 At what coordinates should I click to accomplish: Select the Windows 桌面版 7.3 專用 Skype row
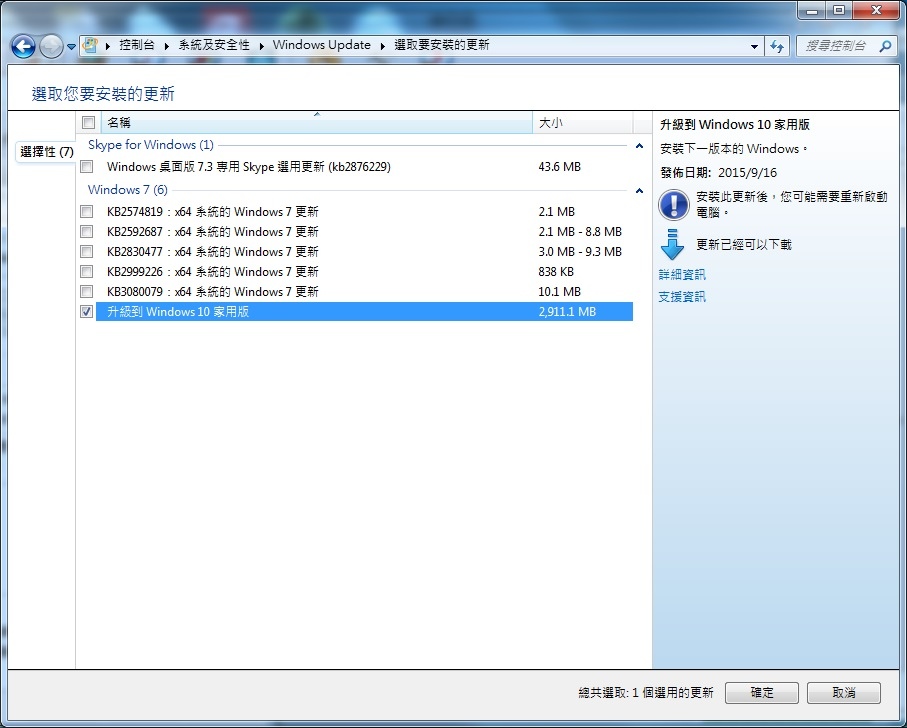[x=364, y=167]
